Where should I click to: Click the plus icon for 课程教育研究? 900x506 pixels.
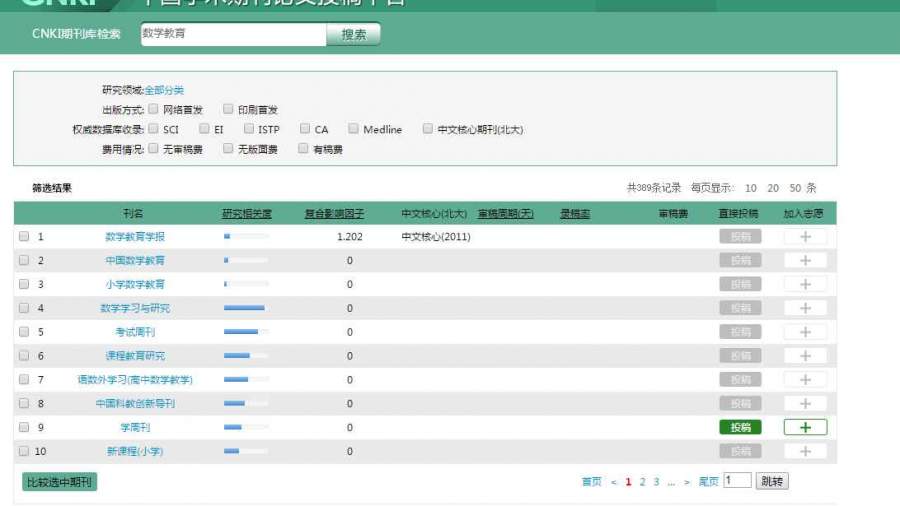805,356
